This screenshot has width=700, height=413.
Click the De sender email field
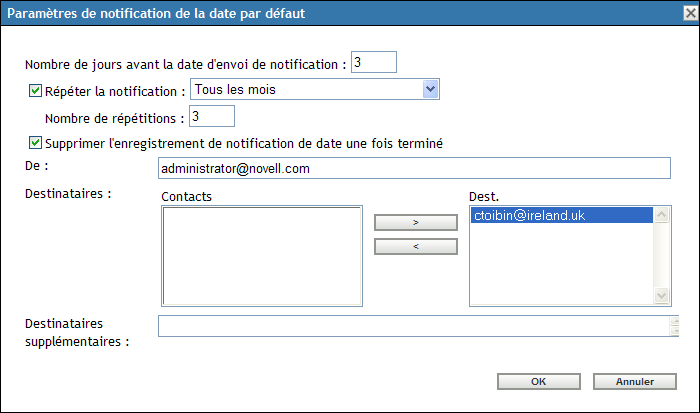[x=412, y=168]
